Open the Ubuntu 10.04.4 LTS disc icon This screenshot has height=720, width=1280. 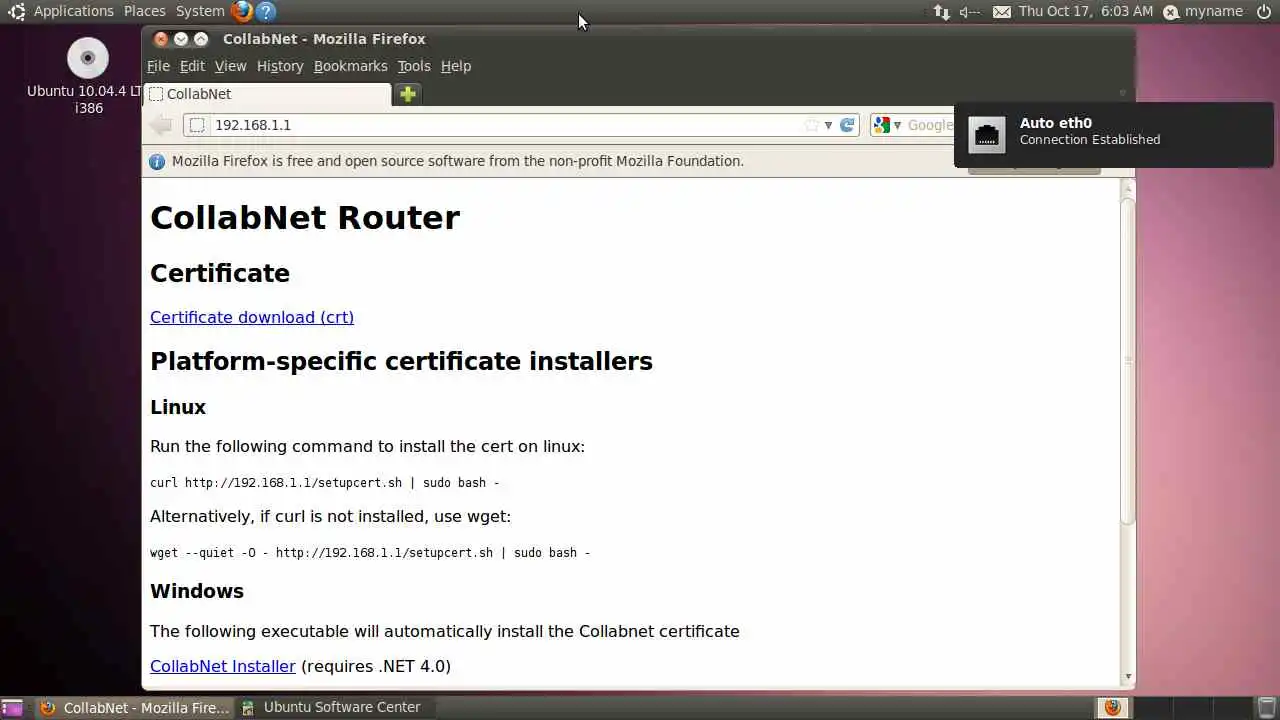(x=88, y=58)
